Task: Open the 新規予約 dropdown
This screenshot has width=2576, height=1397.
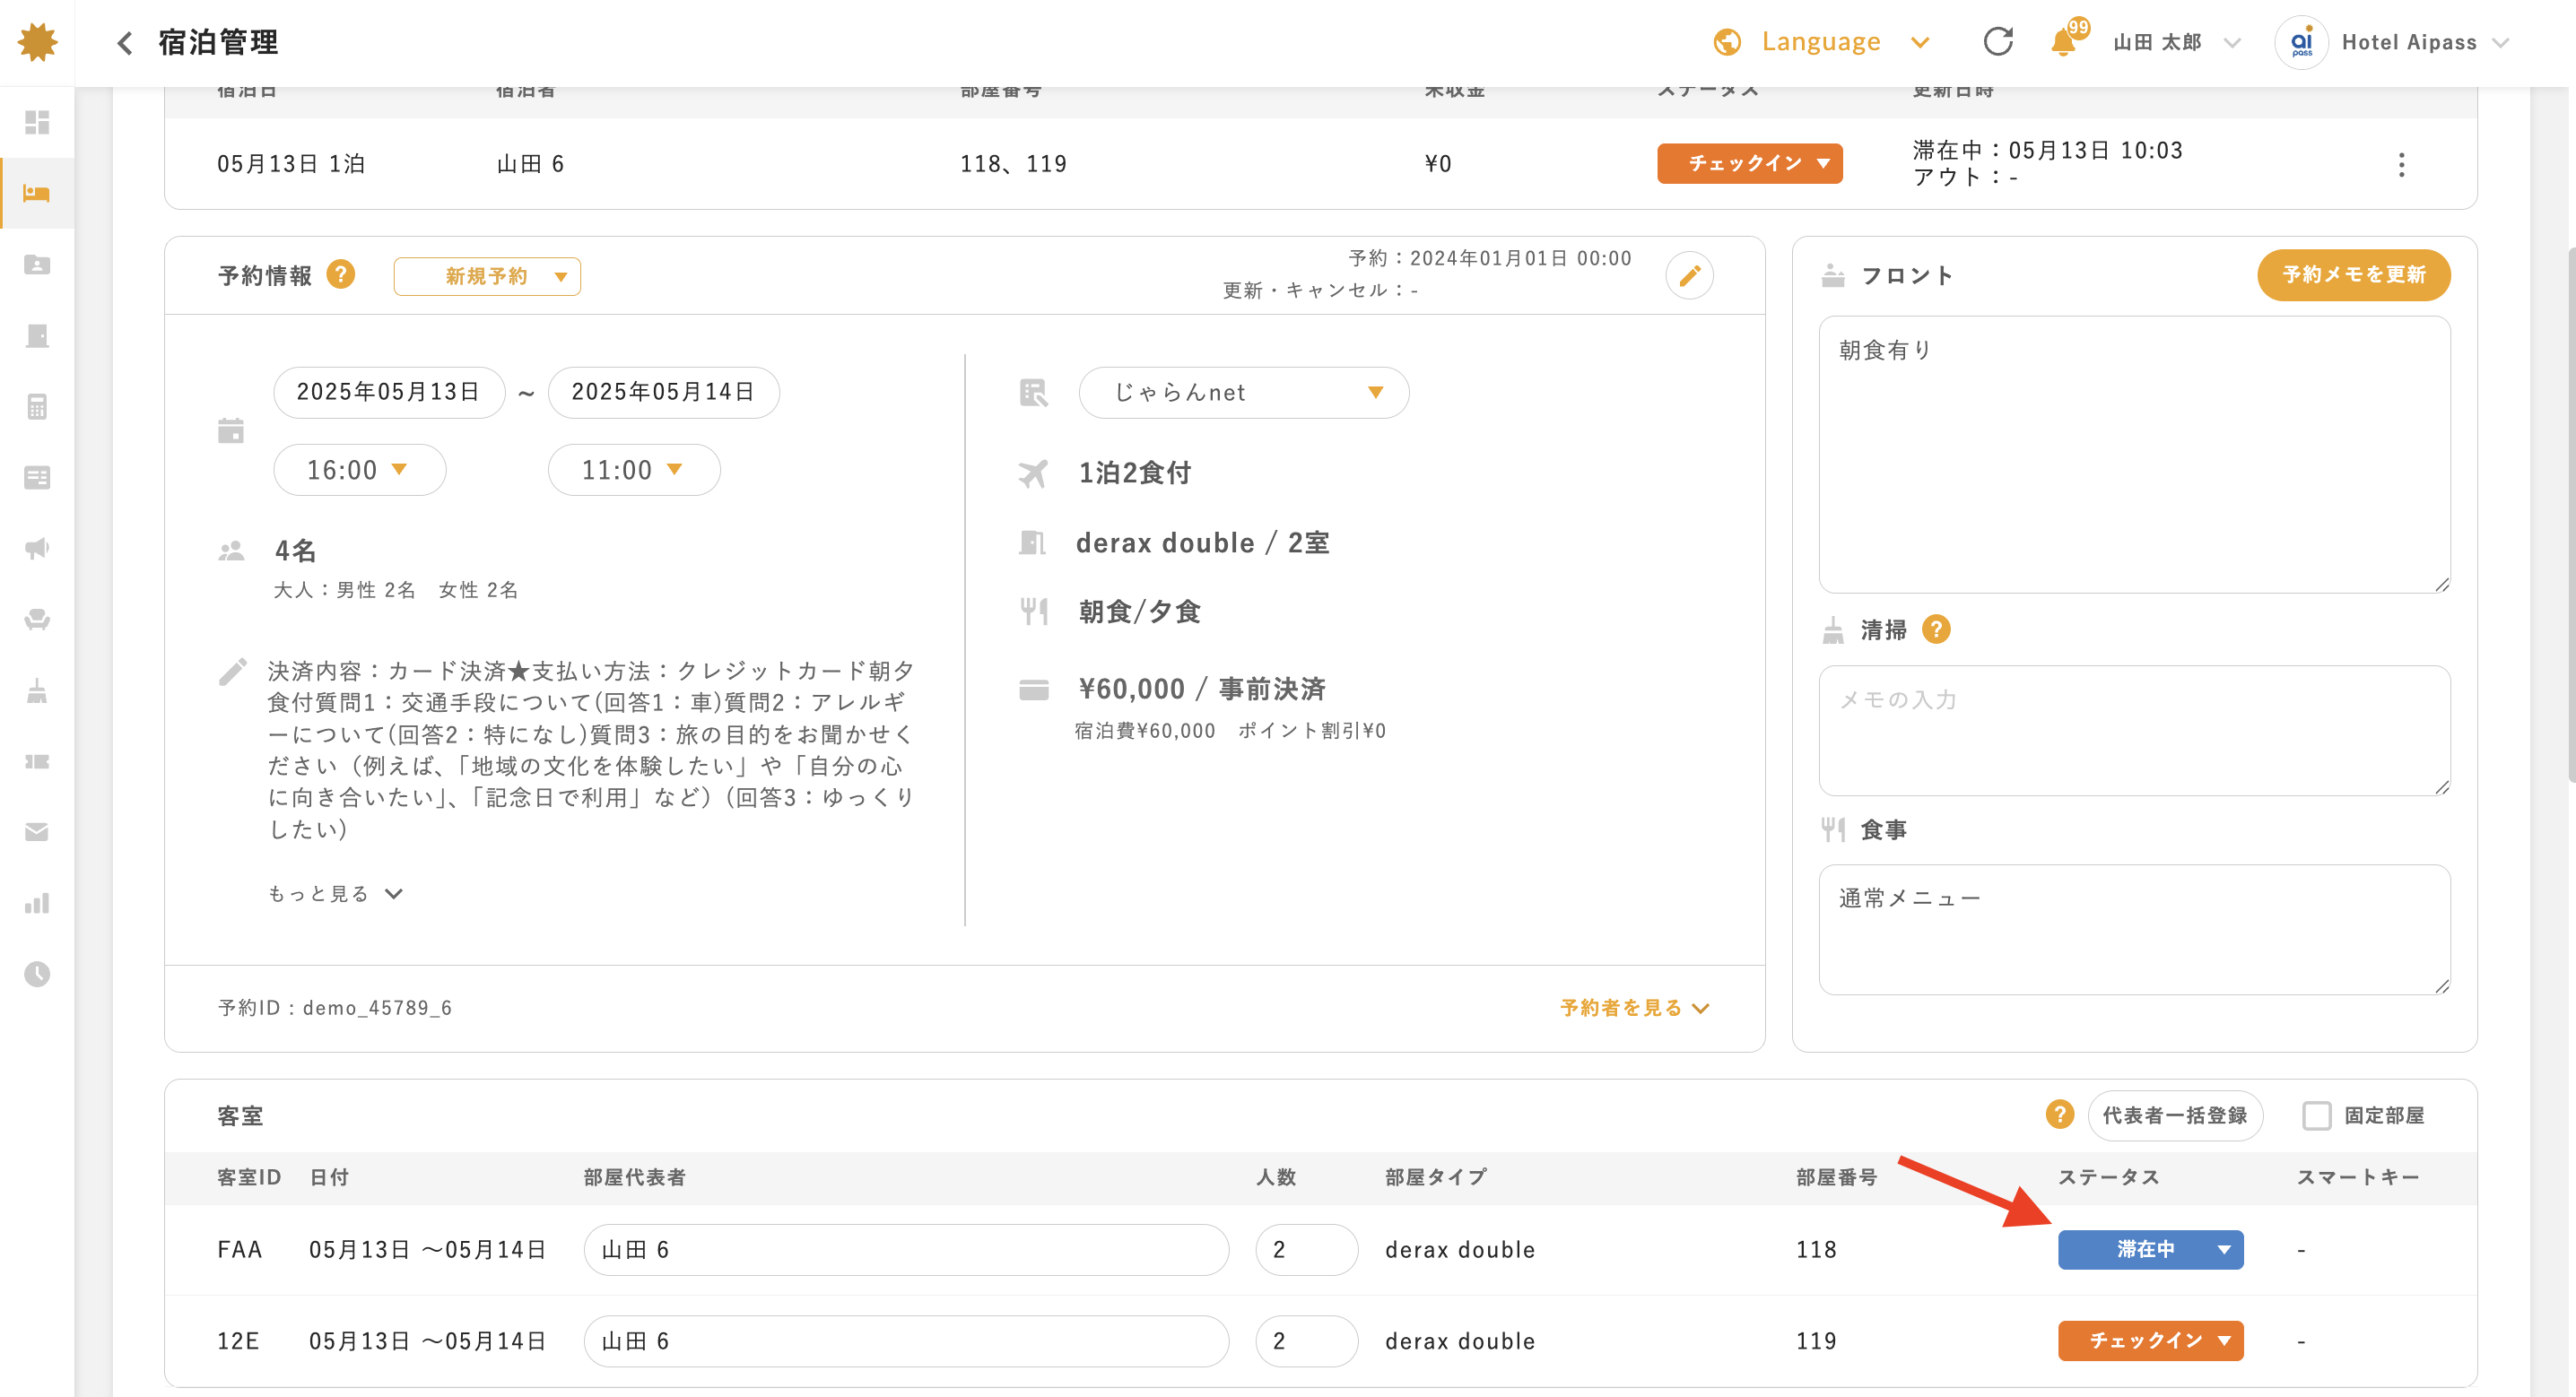Action: pos(487,276)
